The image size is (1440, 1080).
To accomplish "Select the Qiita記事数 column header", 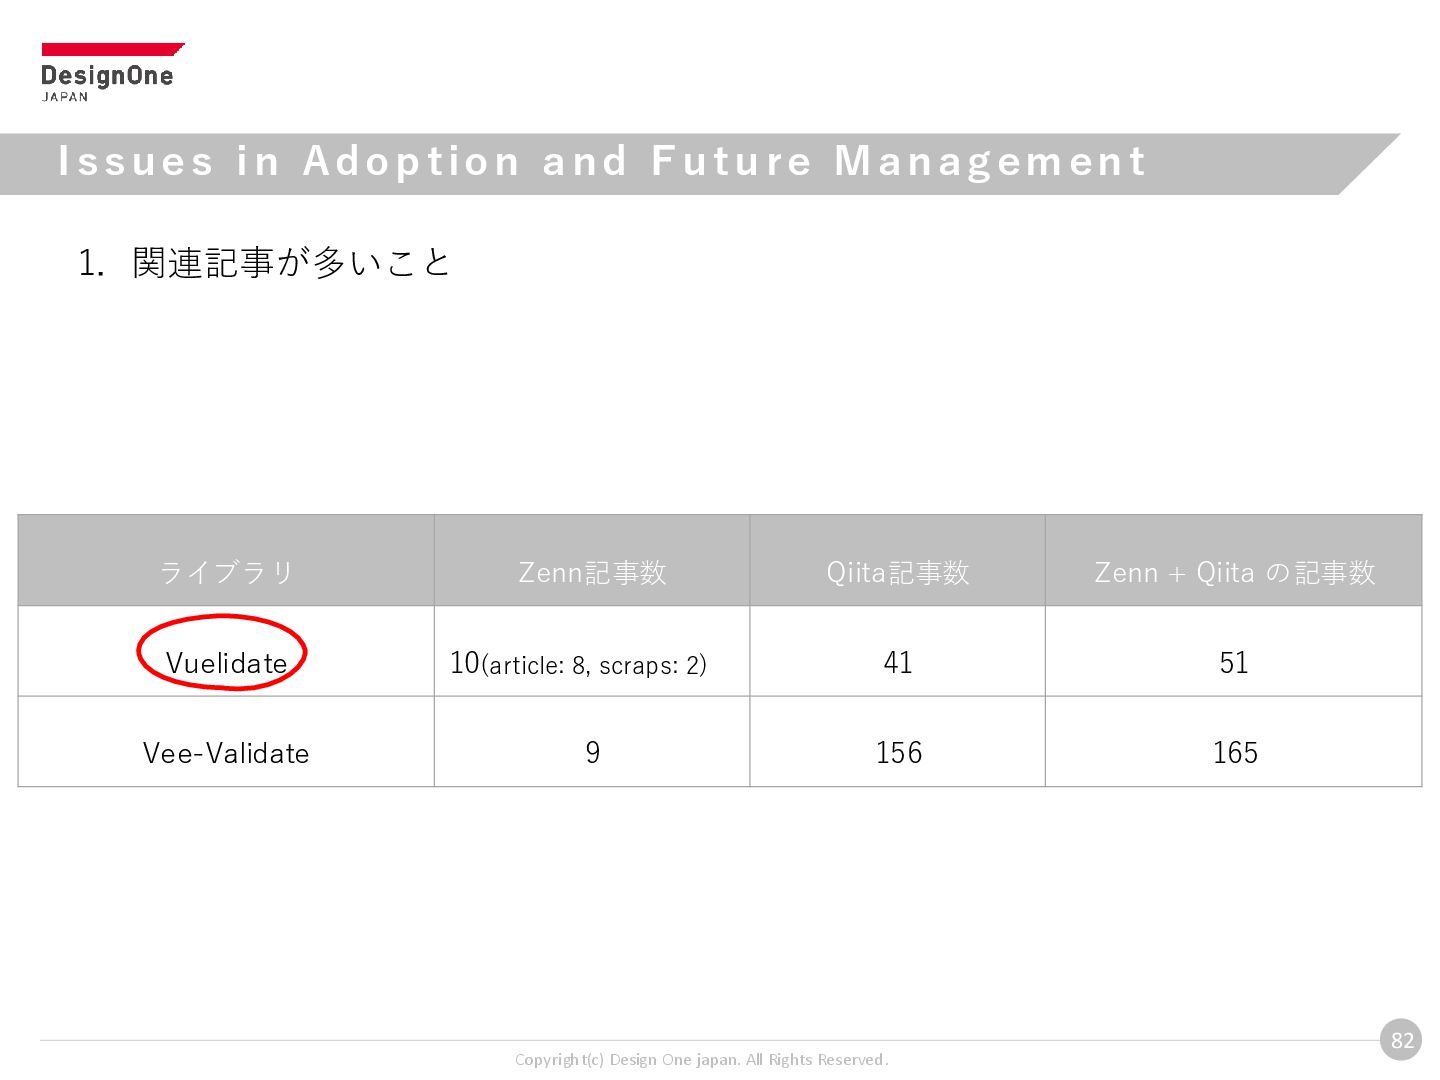I will point(897,572).
